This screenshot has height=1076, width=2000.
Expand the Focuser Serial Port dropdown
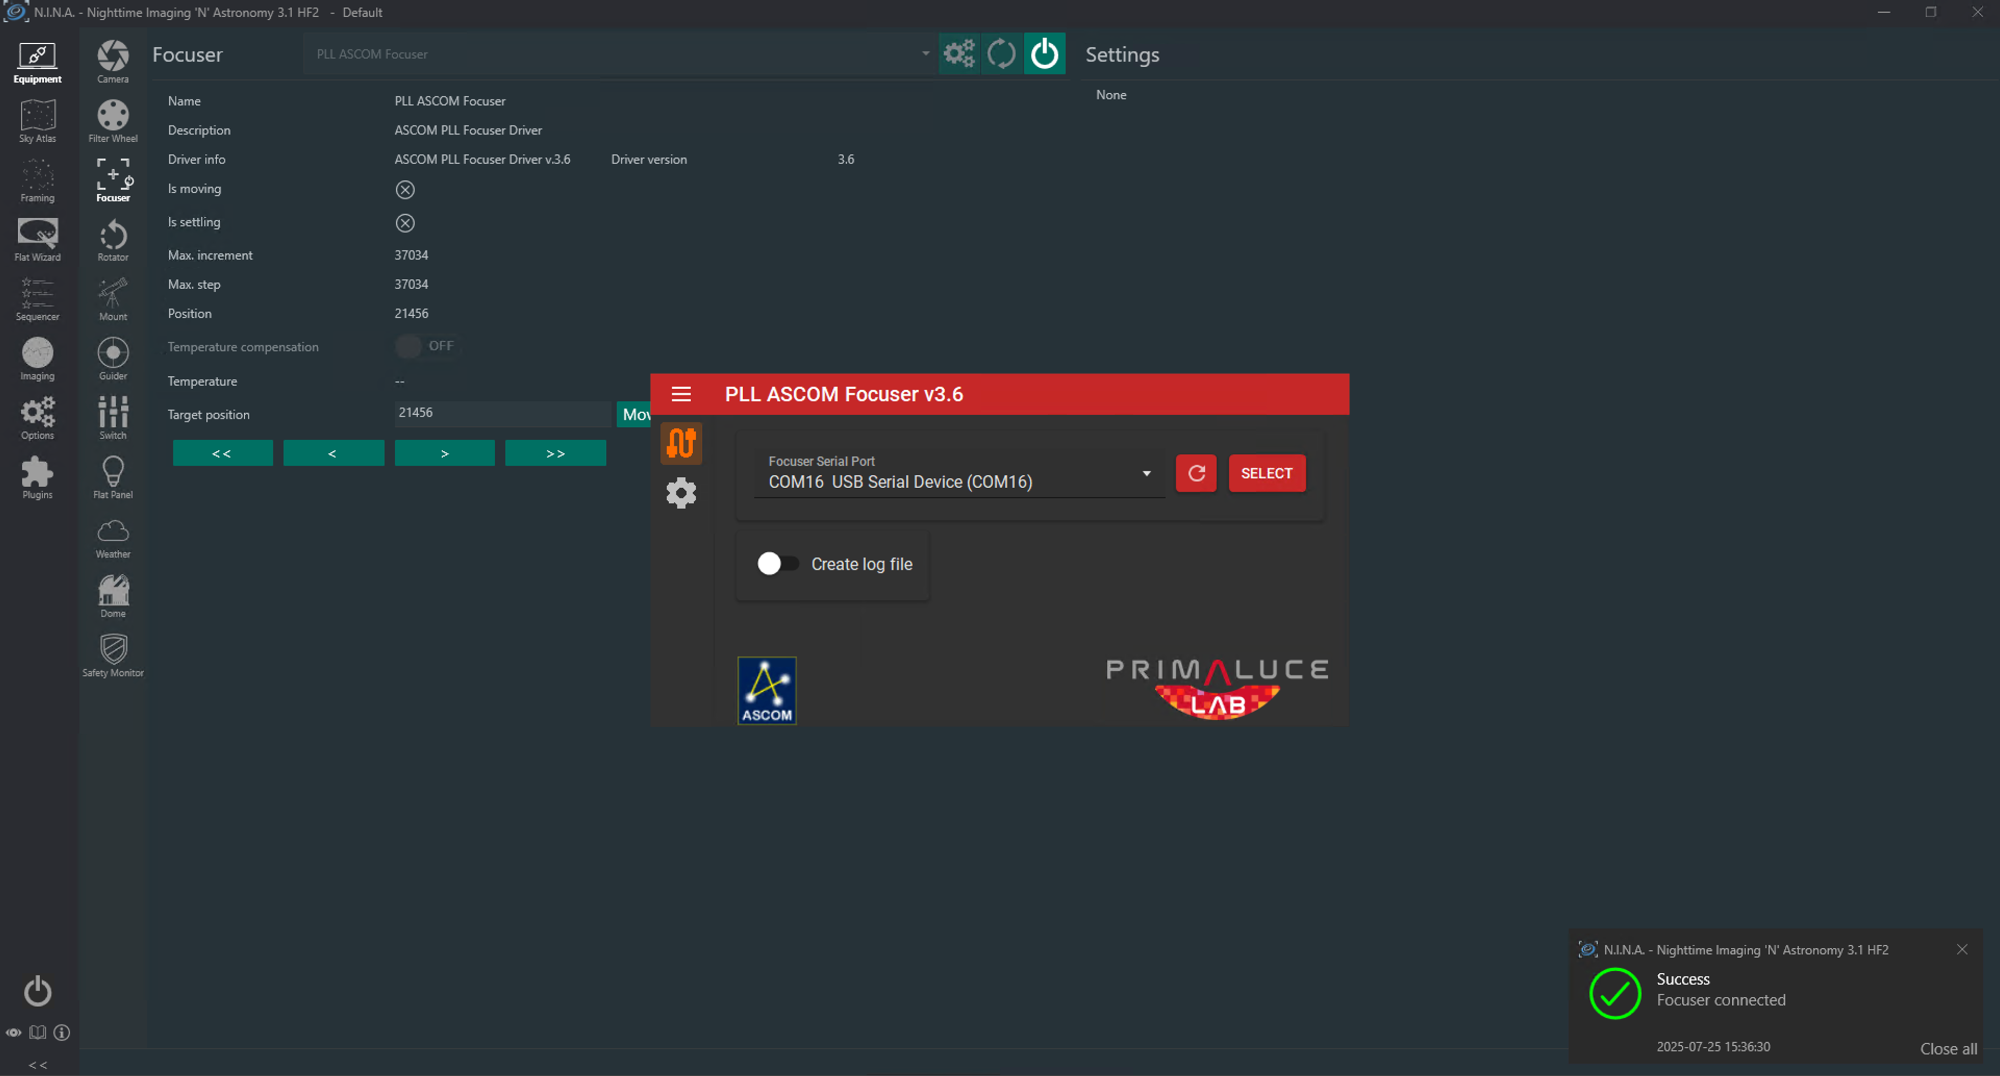(x=1146, y=474)
